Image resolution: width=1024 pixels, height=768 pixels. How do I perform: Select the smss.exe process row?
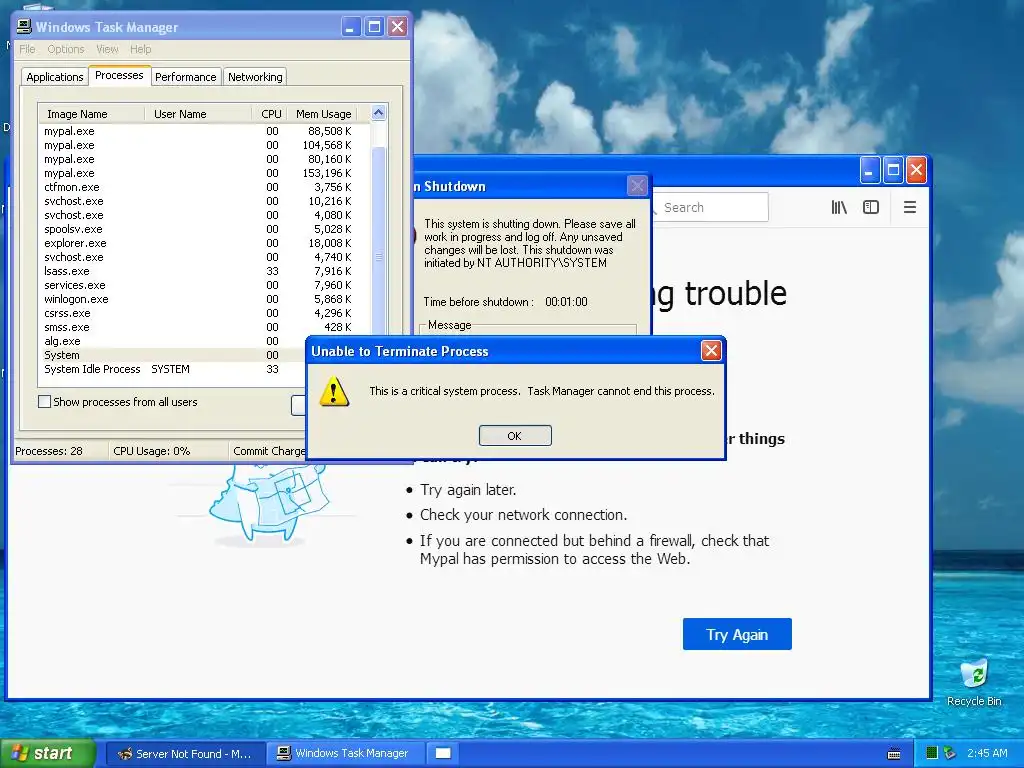[x=203, y=327]
